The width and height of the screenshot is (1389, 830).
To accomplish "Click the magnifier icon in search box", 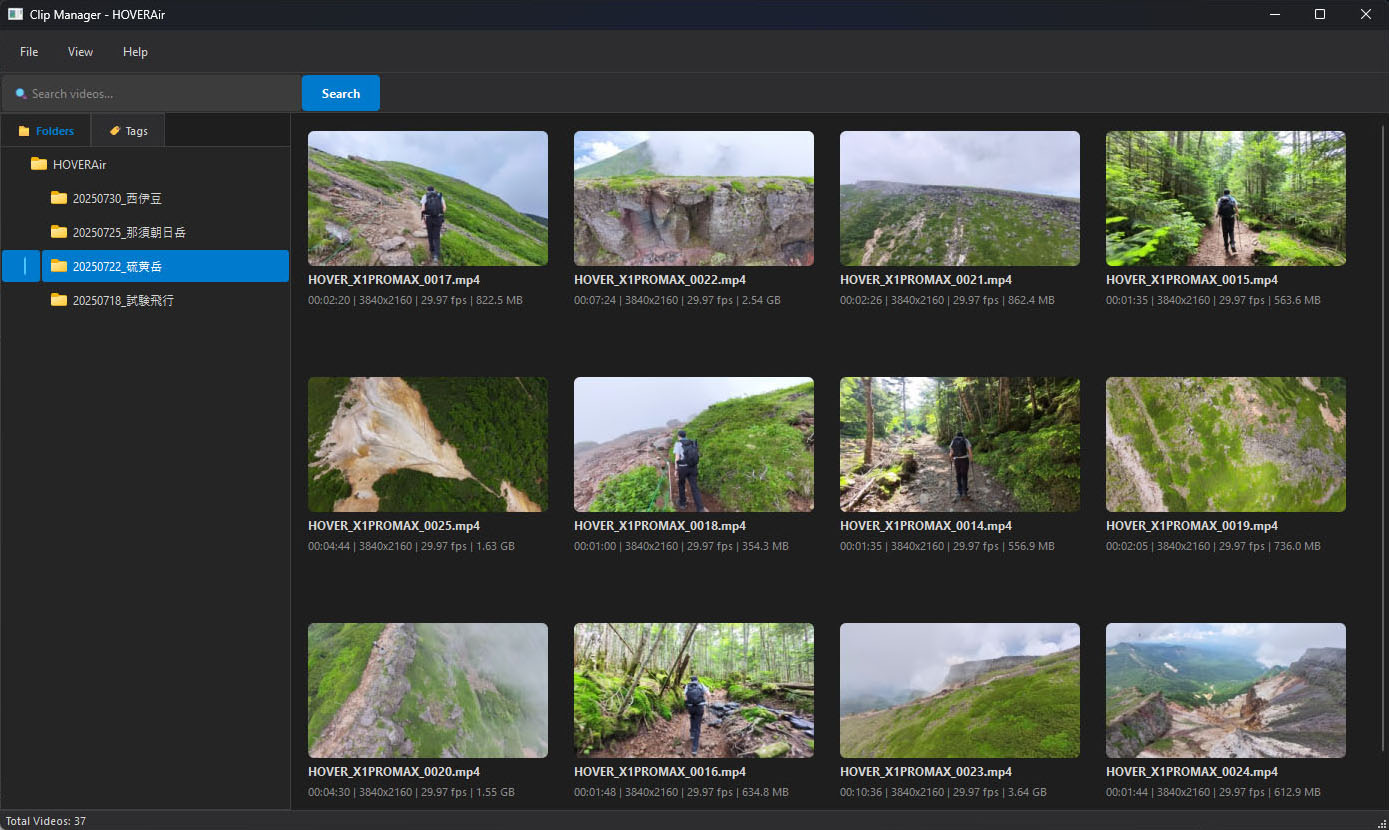I will (x=21, y=94).
